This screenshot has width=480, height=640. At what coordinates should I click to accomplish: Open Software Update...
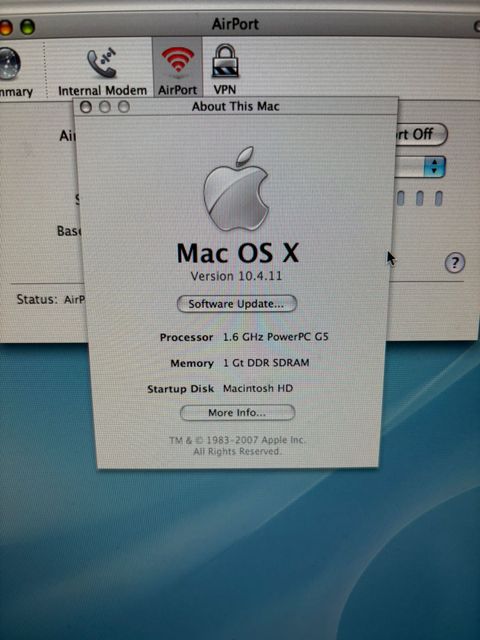coord(237,304)
